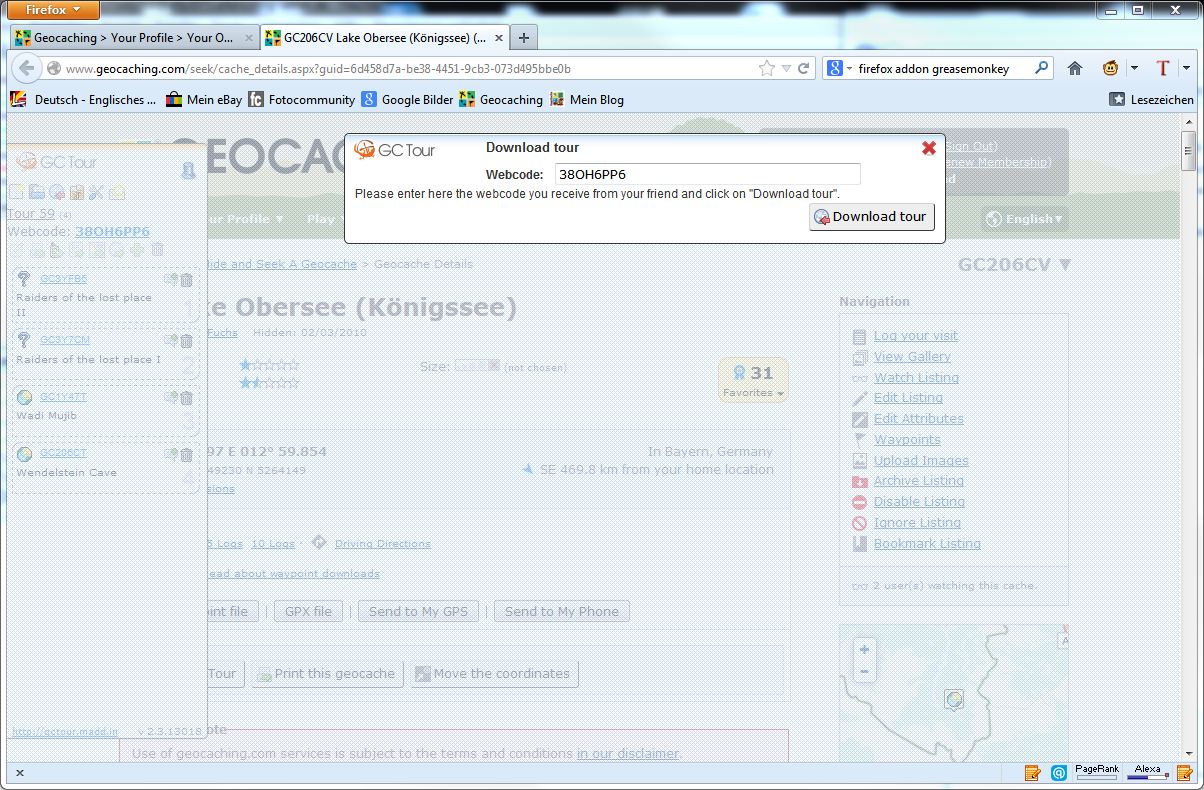Click the envelope icon in GC Tour panel
The height and width of the screenshot is (790, 1204).
pos(117,192)
